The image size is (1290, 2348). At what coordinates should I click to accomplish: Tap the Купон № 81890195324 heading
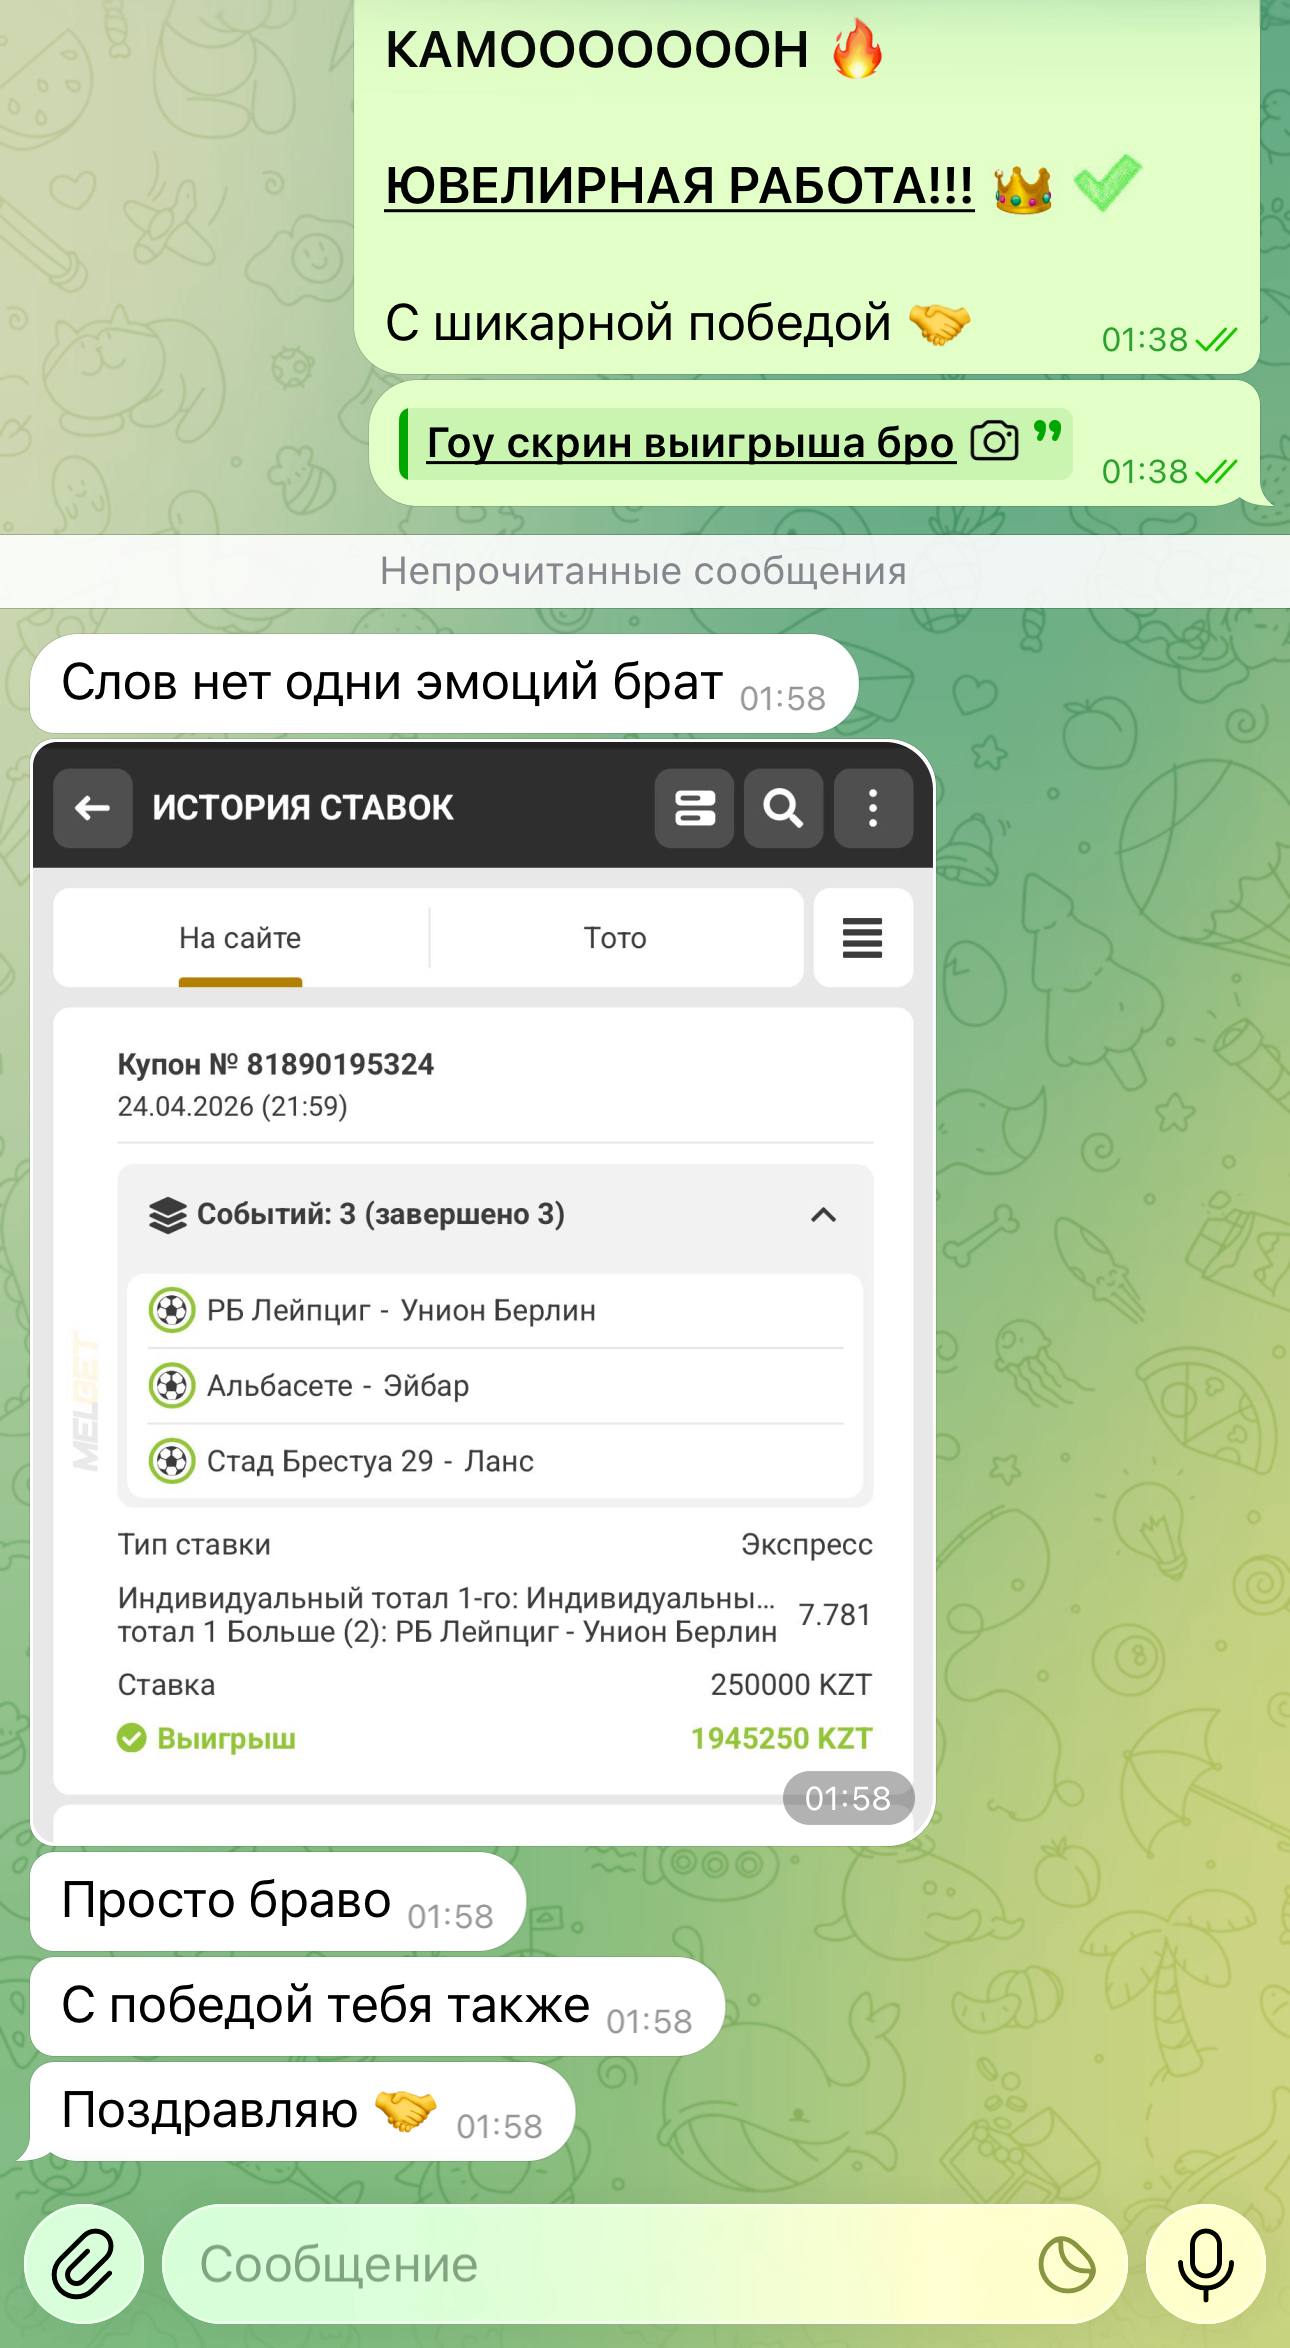pos(276,1064)
